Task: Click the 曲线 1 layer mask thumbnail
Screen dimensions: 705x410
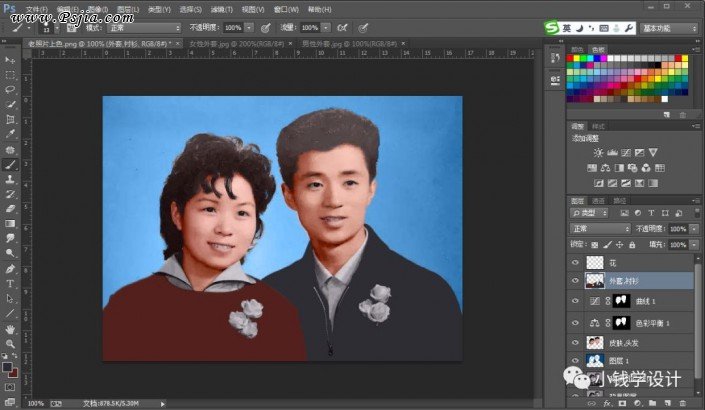Action: point(622,301)
